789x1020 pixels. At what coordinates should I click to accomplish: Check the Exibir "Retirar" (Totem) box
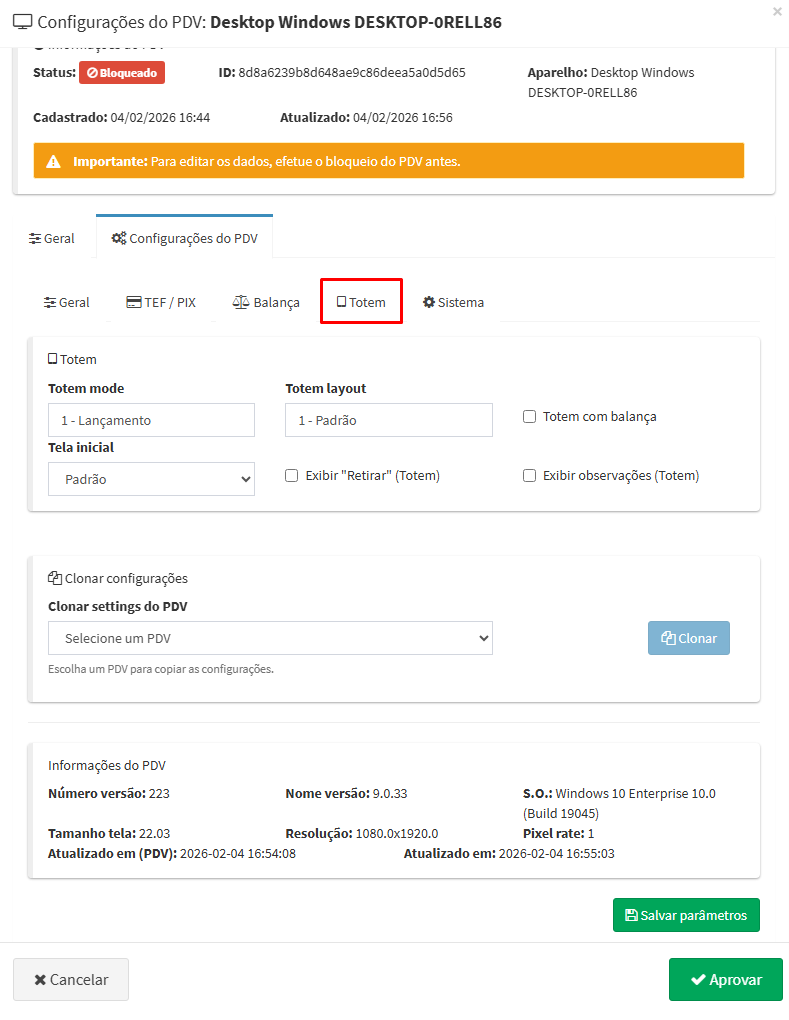click(292, 476)
